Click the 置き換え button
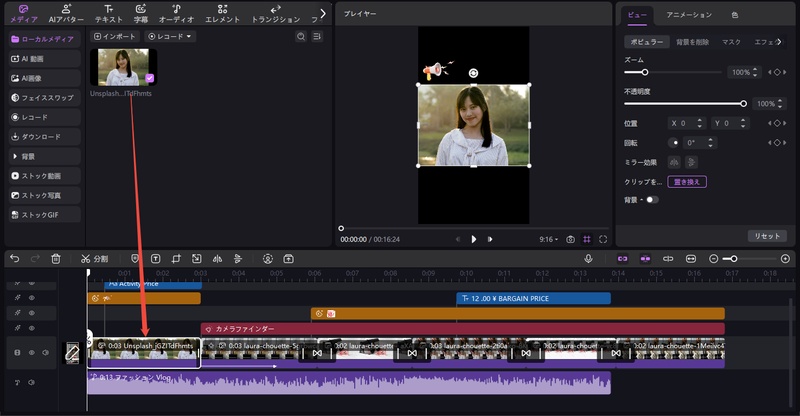Image resolution: width=800 pixels, height=416 pixels. click(x=687, y=182)
